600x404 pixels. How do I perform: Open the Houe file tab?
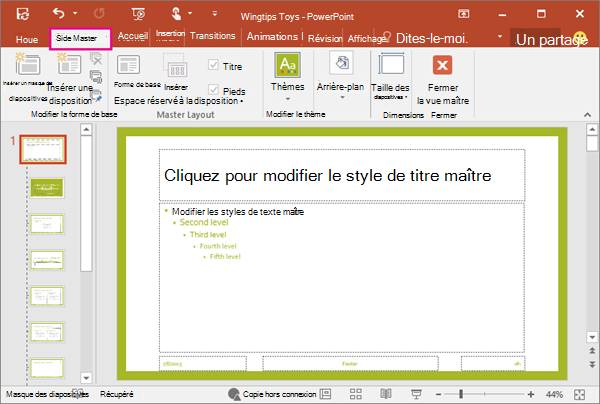click(x=27, y=39)
